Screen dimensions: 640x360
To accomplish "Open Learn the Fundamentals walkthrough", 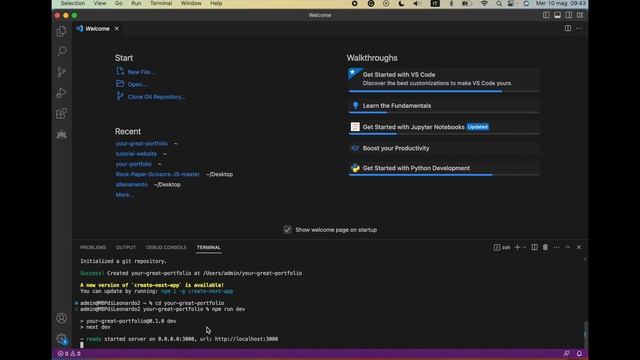I will pos(444,106).
